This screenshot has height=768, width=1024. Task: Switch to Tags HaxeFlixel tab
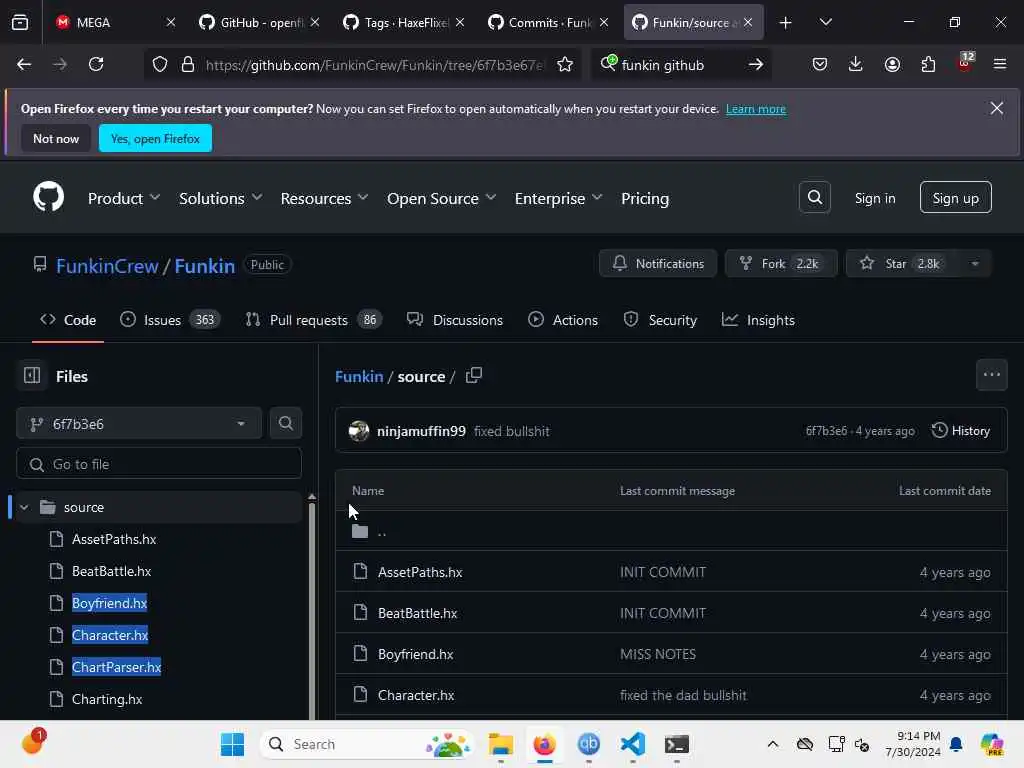pyautogui.click(x=405, y=22)
